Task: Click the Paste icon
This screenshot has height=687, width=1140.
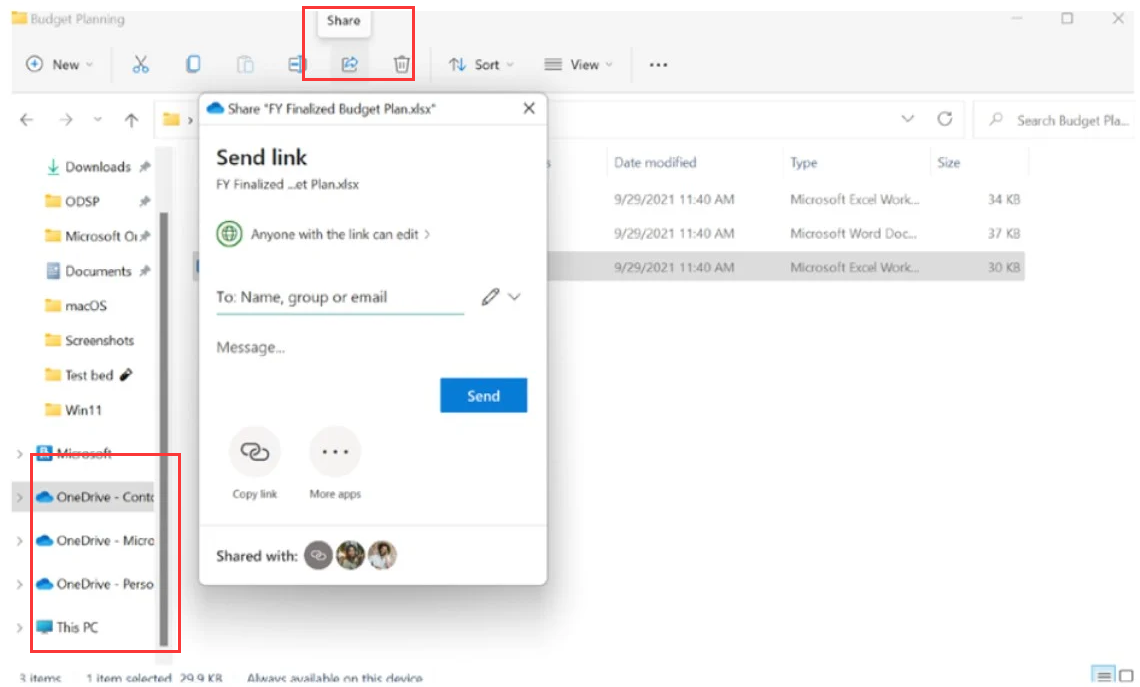Action: pyautogui.click(x=245, y=63)
